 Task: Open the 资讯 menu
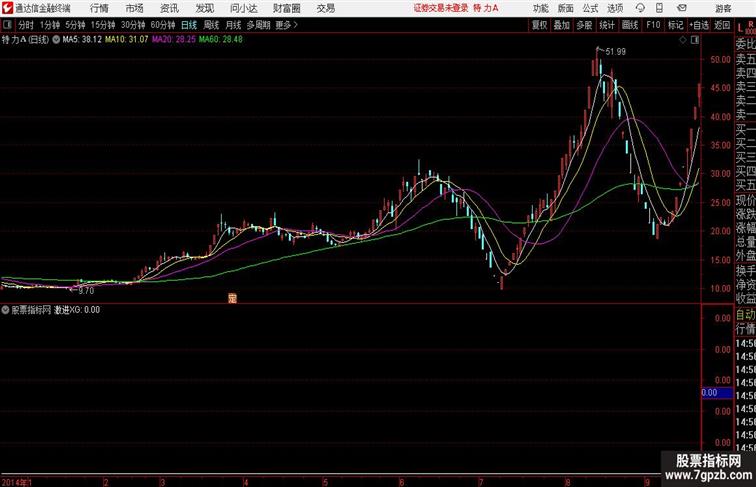169,8
